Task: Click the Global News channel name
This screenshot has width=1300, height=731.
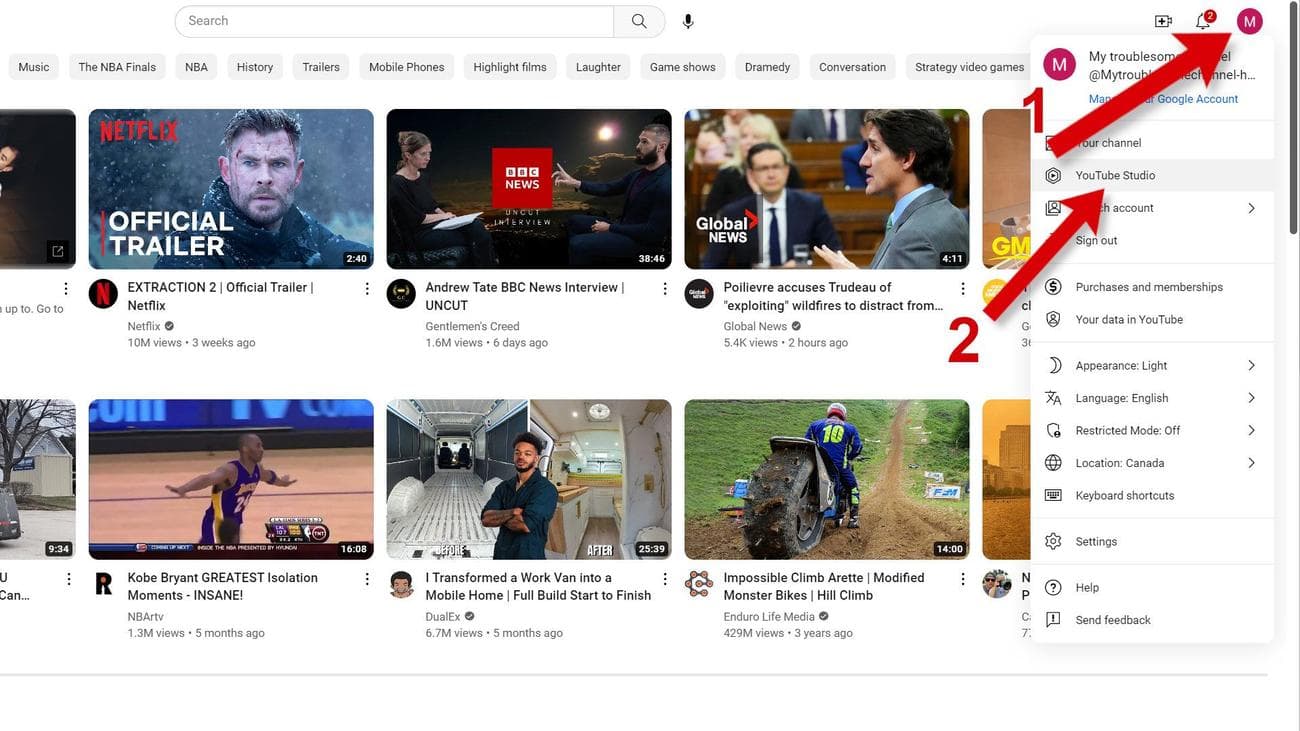Action: tap(755, 327)
